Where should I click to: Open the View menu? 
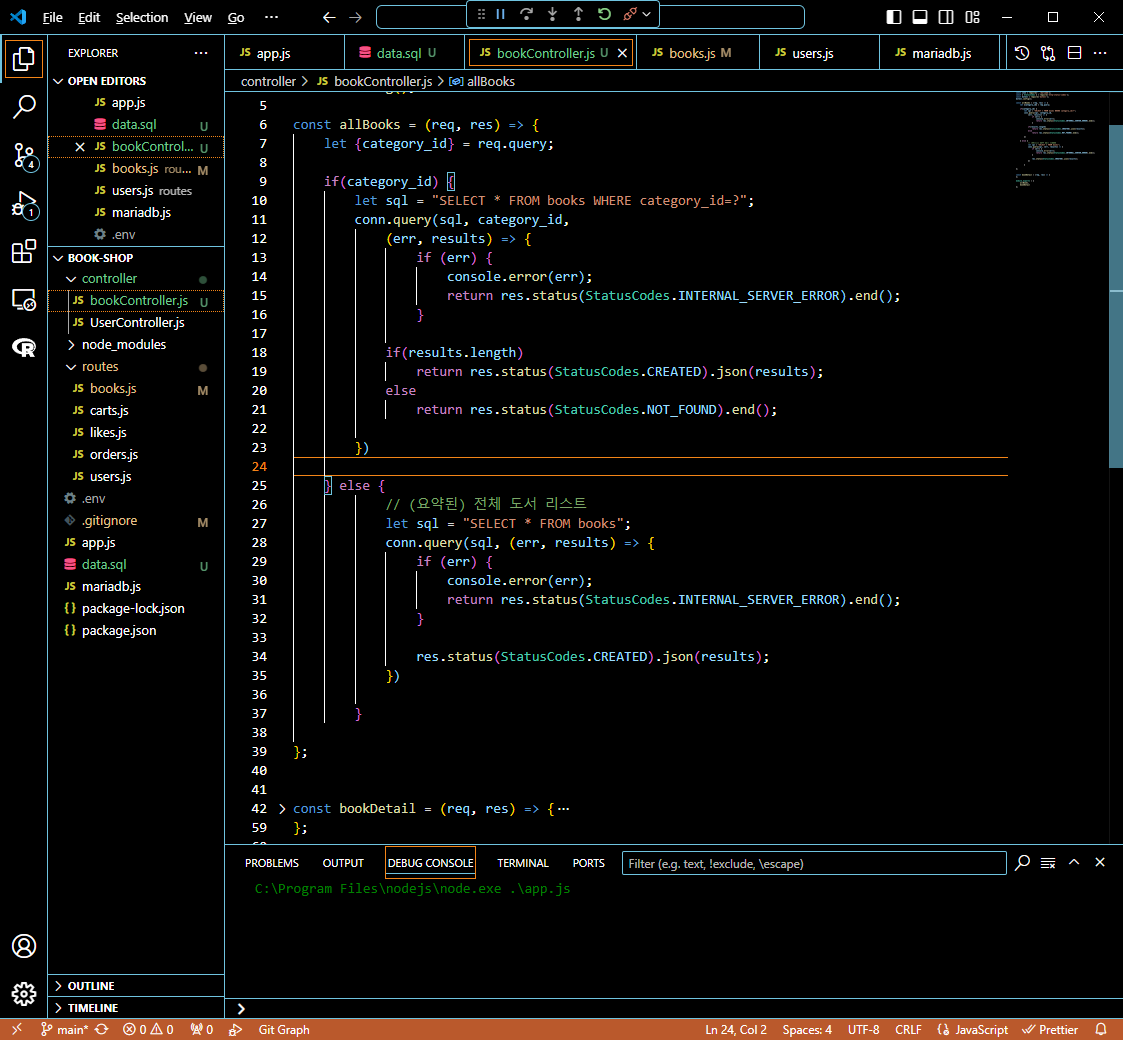[198, 17]
